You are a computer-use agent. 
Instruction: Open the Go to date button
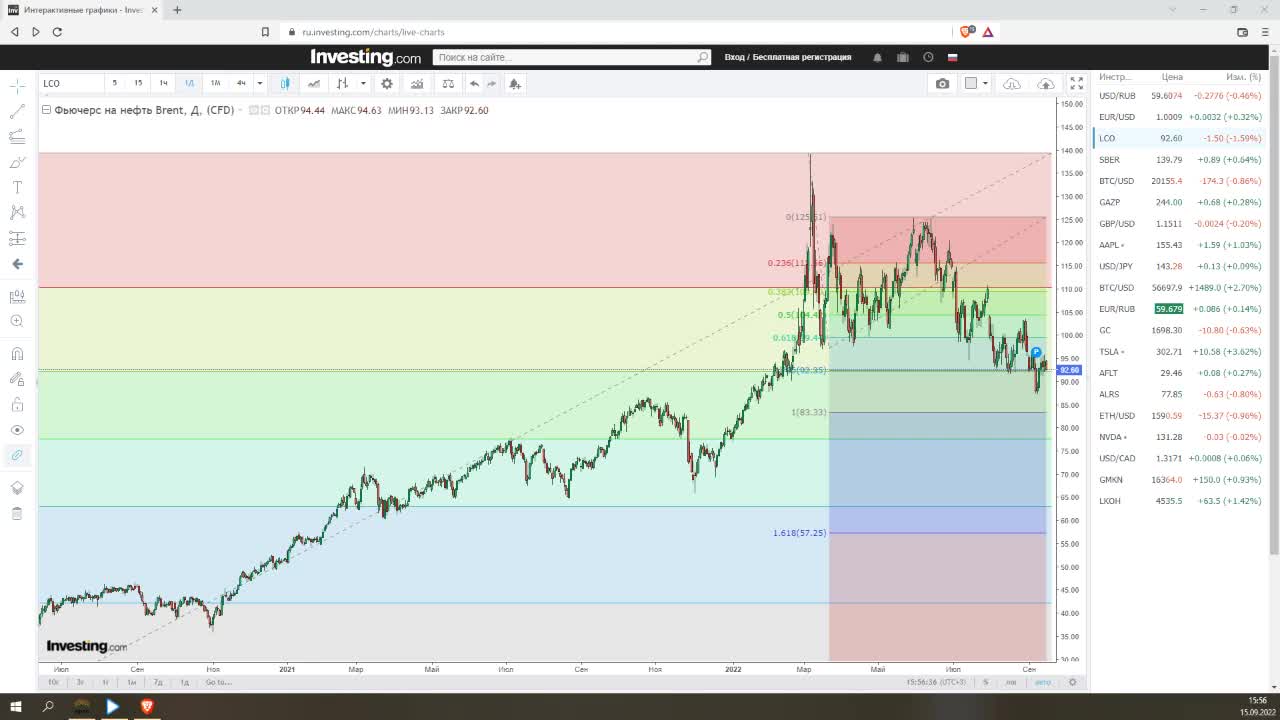[218, 682]
